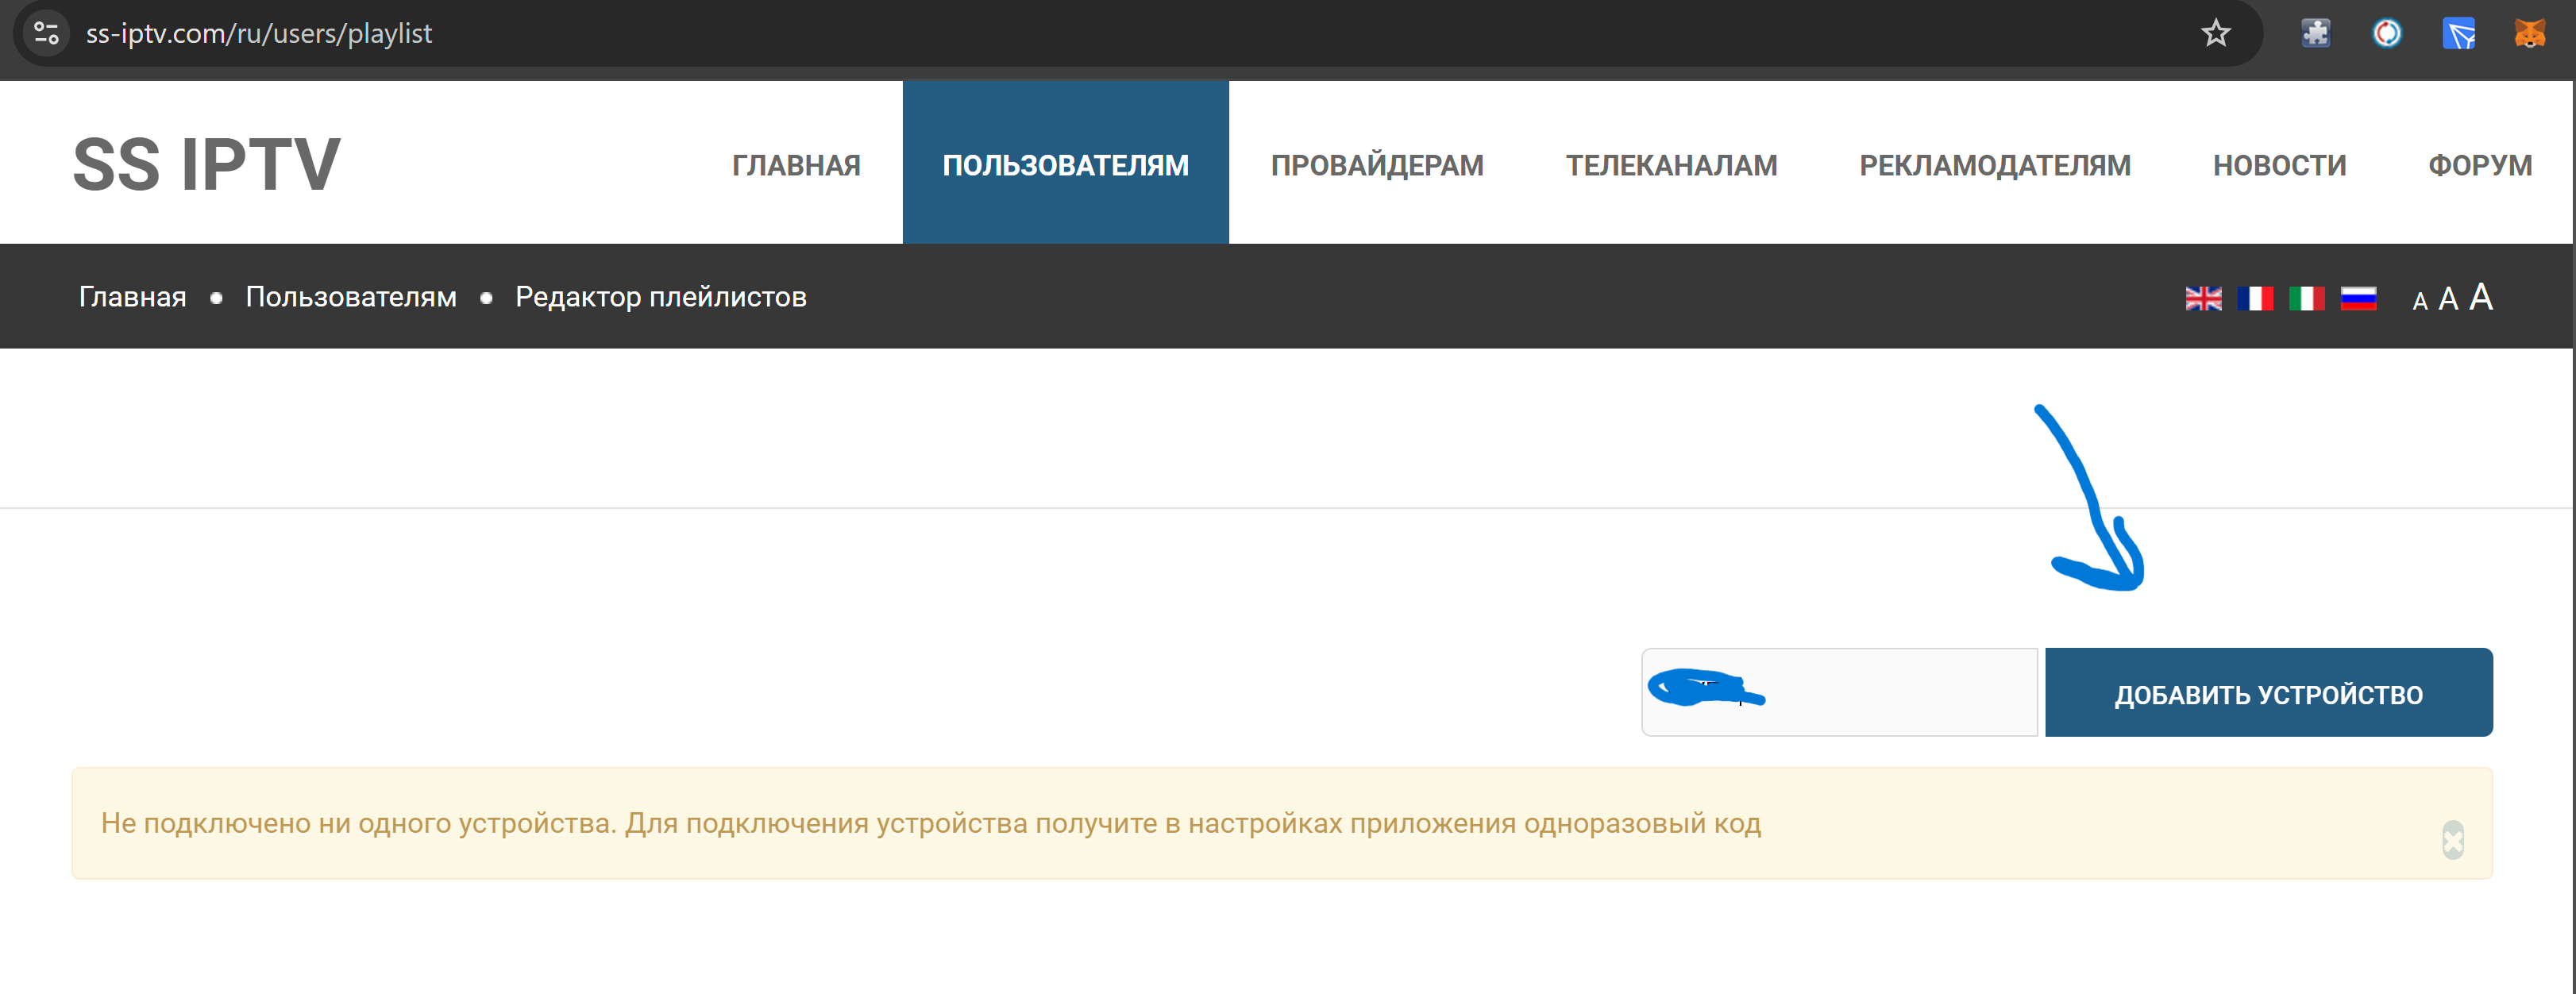
Task: Open the MetaMask fox extension
Action: point(2529,33)
